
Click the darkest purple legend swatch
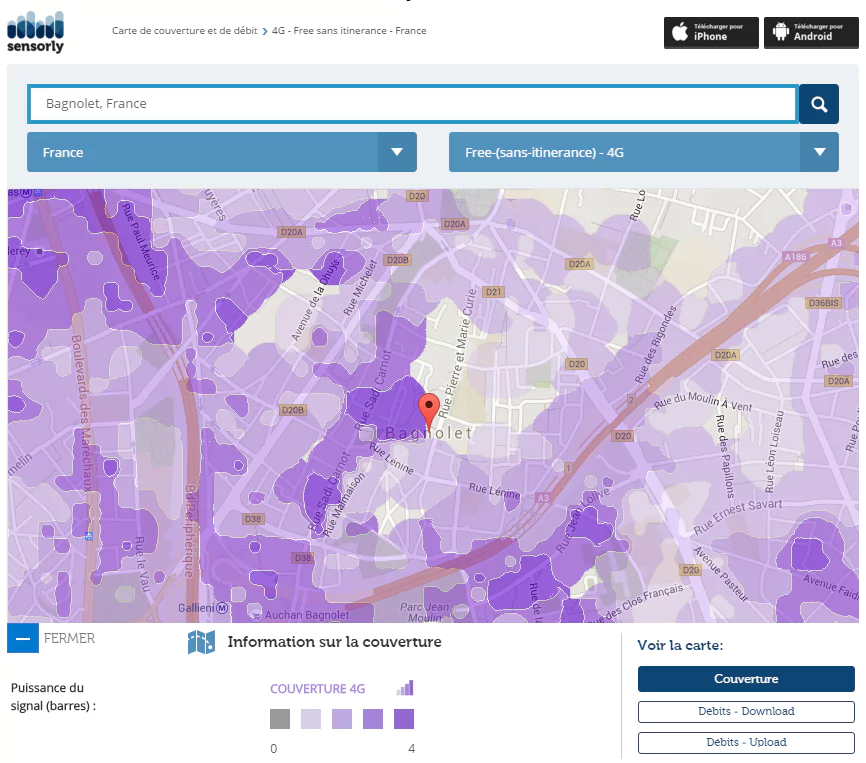404,719
